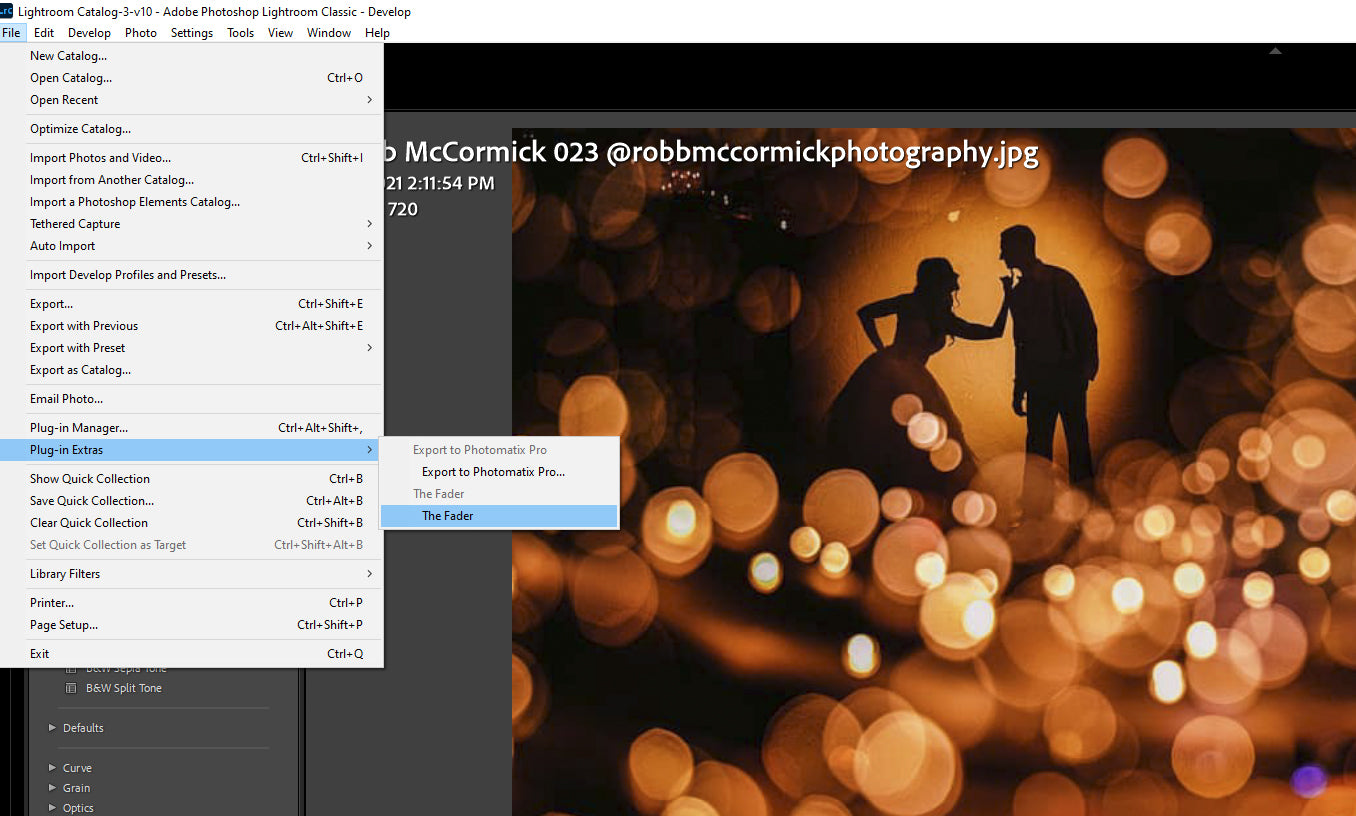Screen dimensions: 1356x816
Task: Open the Photo menu
Action: [x=141, y=33]
